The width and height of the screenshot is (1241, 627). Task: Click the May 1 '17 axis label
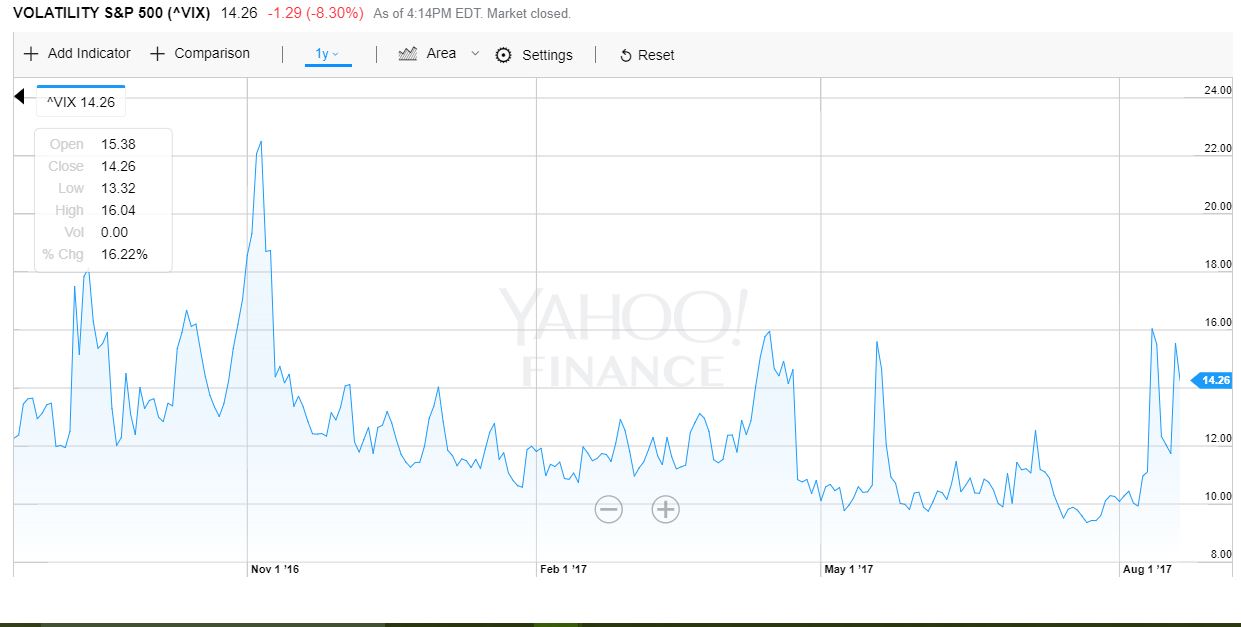(849, 569)
